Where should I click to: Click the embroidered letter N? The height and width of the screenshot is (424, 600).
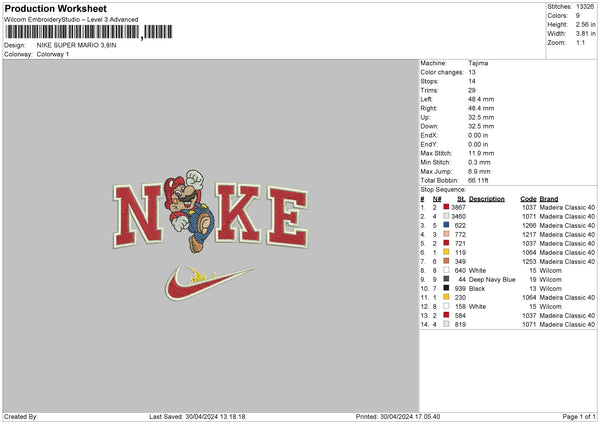(x=138, y=216)
